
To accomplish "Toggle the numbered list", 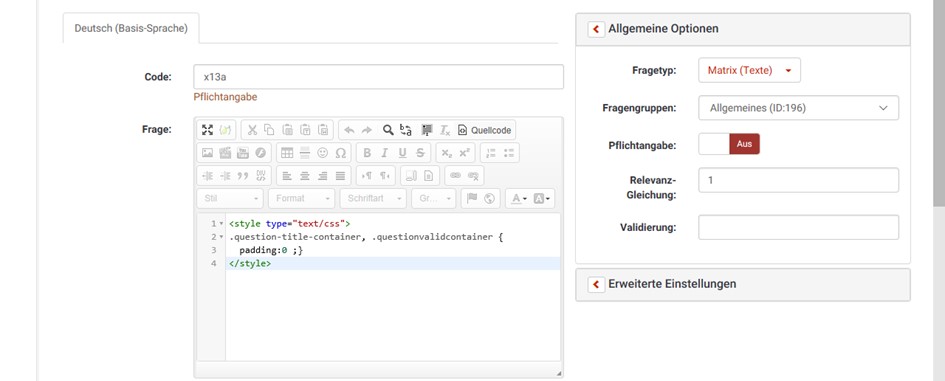I will click(x=491, y=153).
